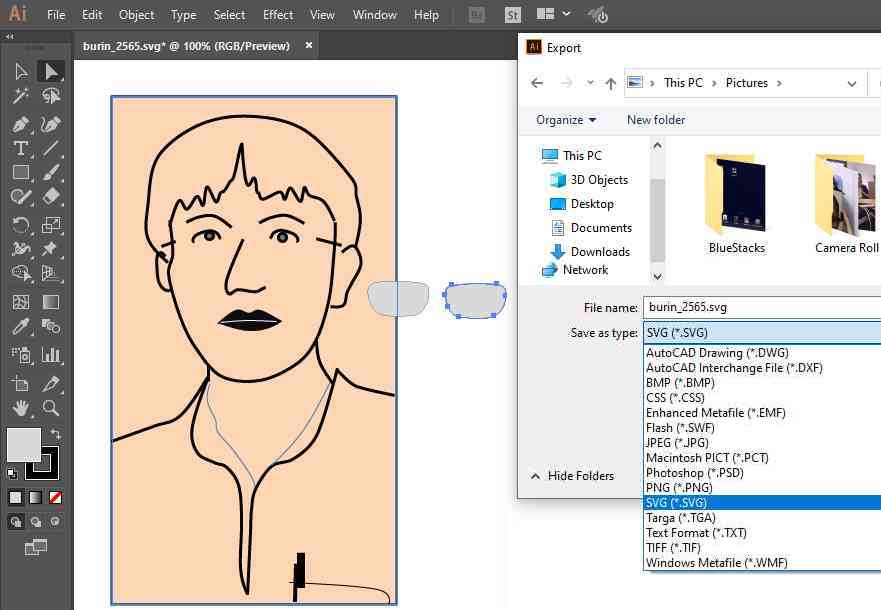Click the New folder button
The width and height of the screenshot is (881, 610).
[x=656, y=120]
